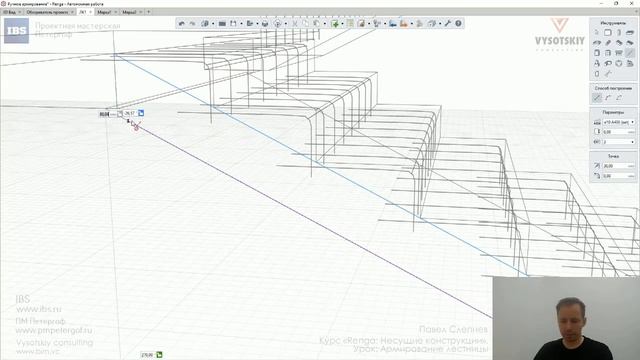Click the green plus icon in the toolbar
Image resolution: width=640 pixels, height=360 pixels.
pos(335,24)
